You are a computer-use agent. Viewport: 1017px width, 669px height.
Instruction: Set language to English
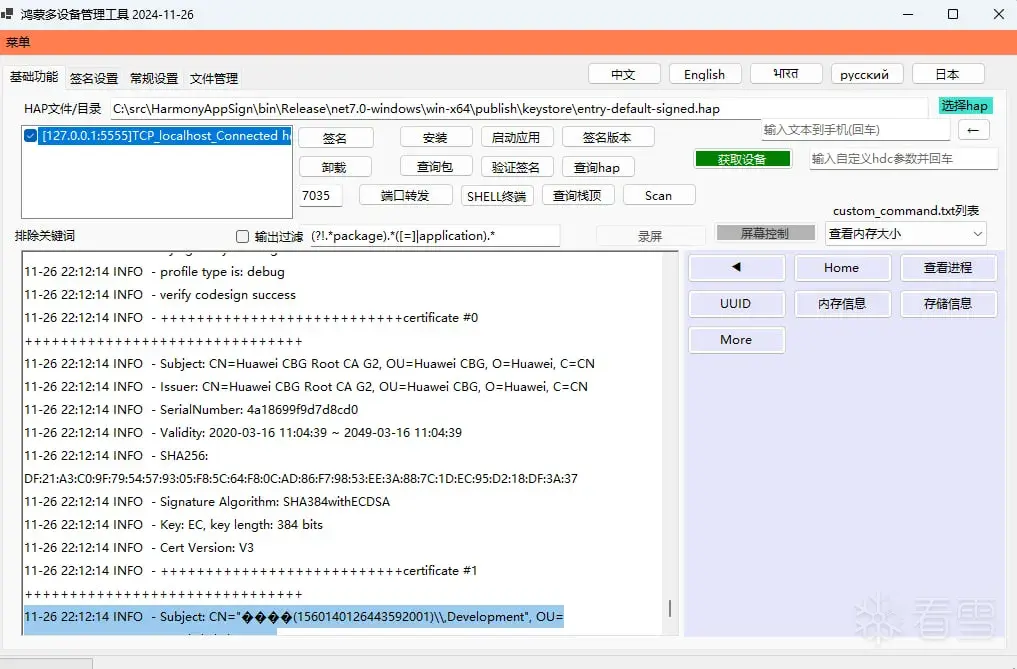pos(705,74)
